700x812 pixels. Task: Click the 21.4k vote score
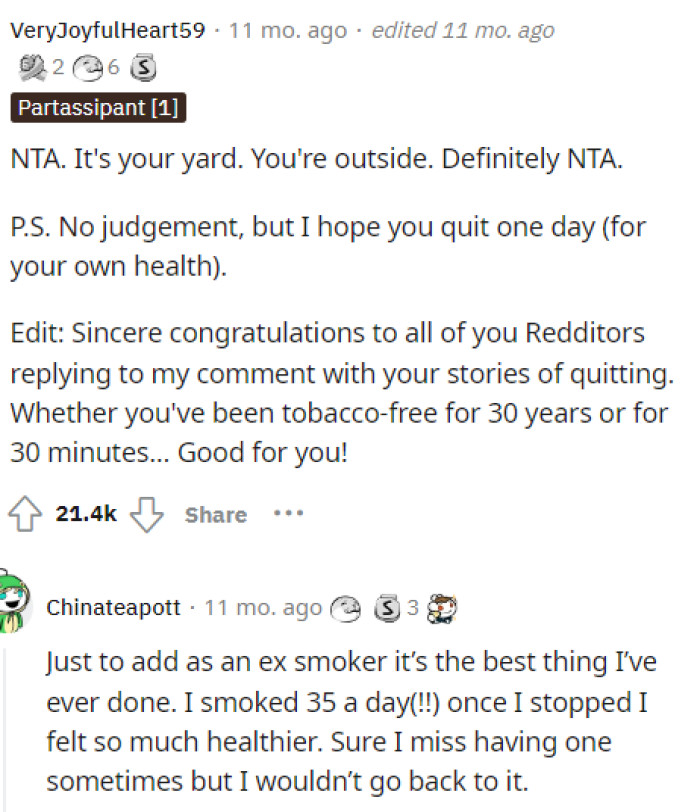(86, 515)
